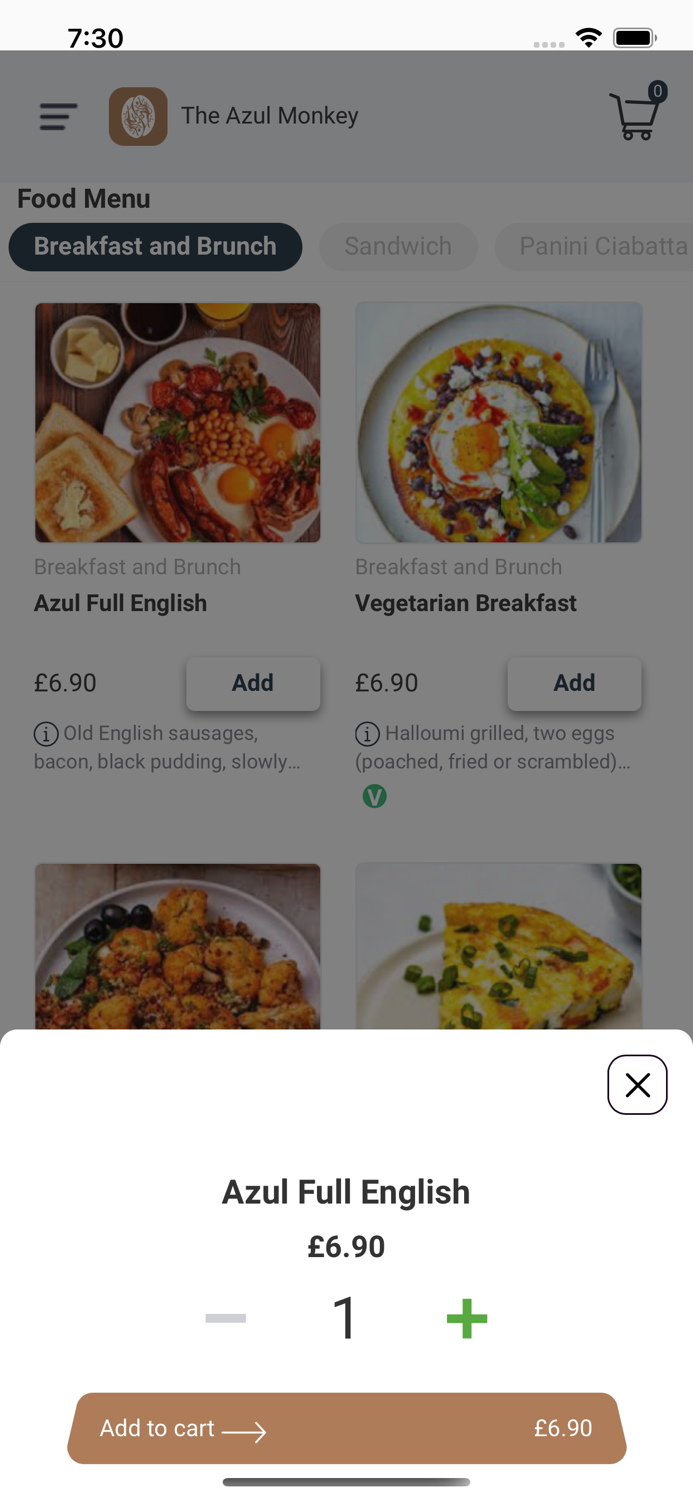
Task: Close the Azul Full English sheet
Action: point(637,1085)
